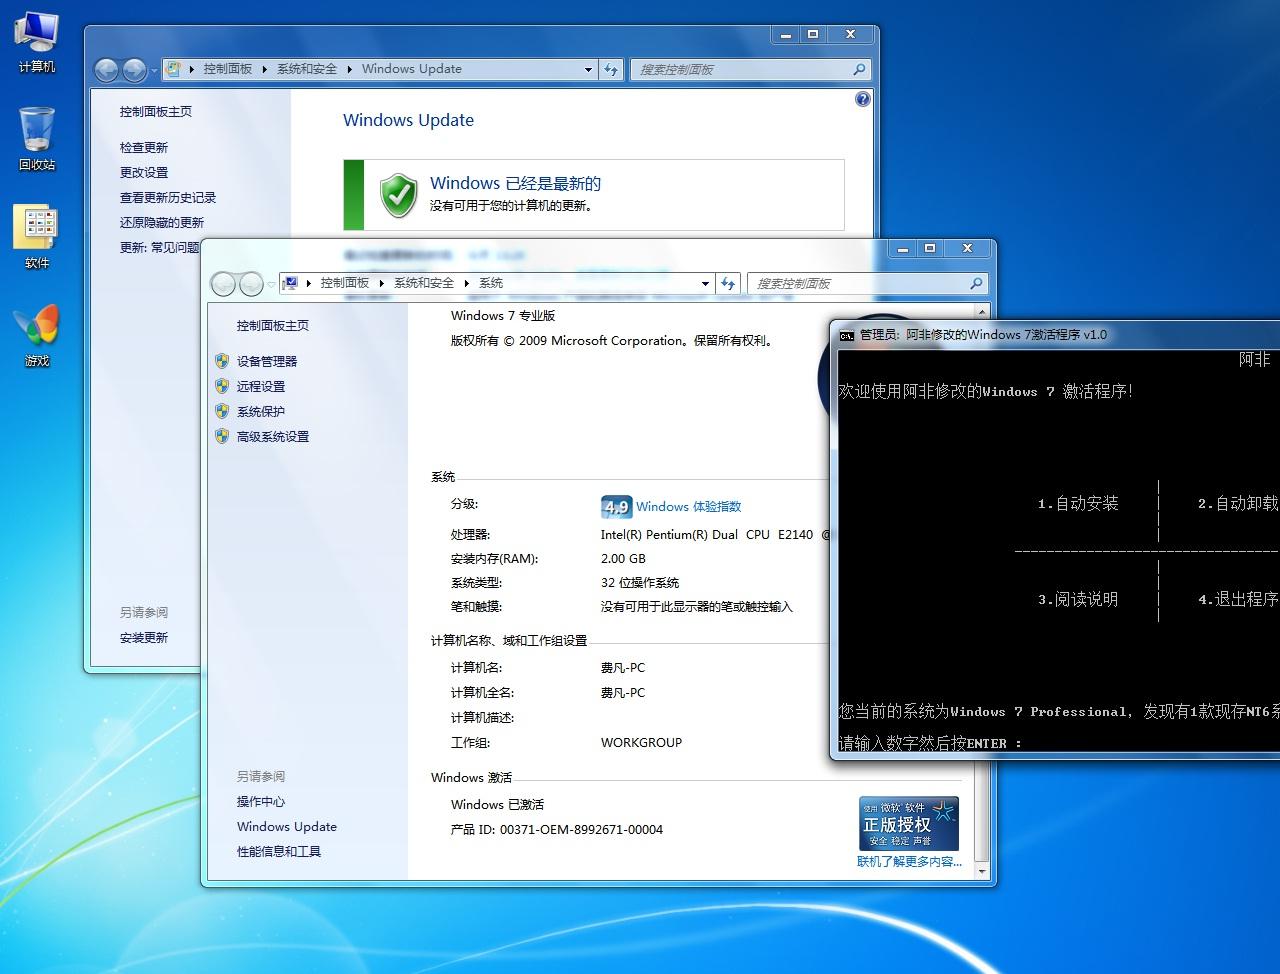
Task: Open 高级系统设置 in sidebar
Action: click(x=272, y=436)
